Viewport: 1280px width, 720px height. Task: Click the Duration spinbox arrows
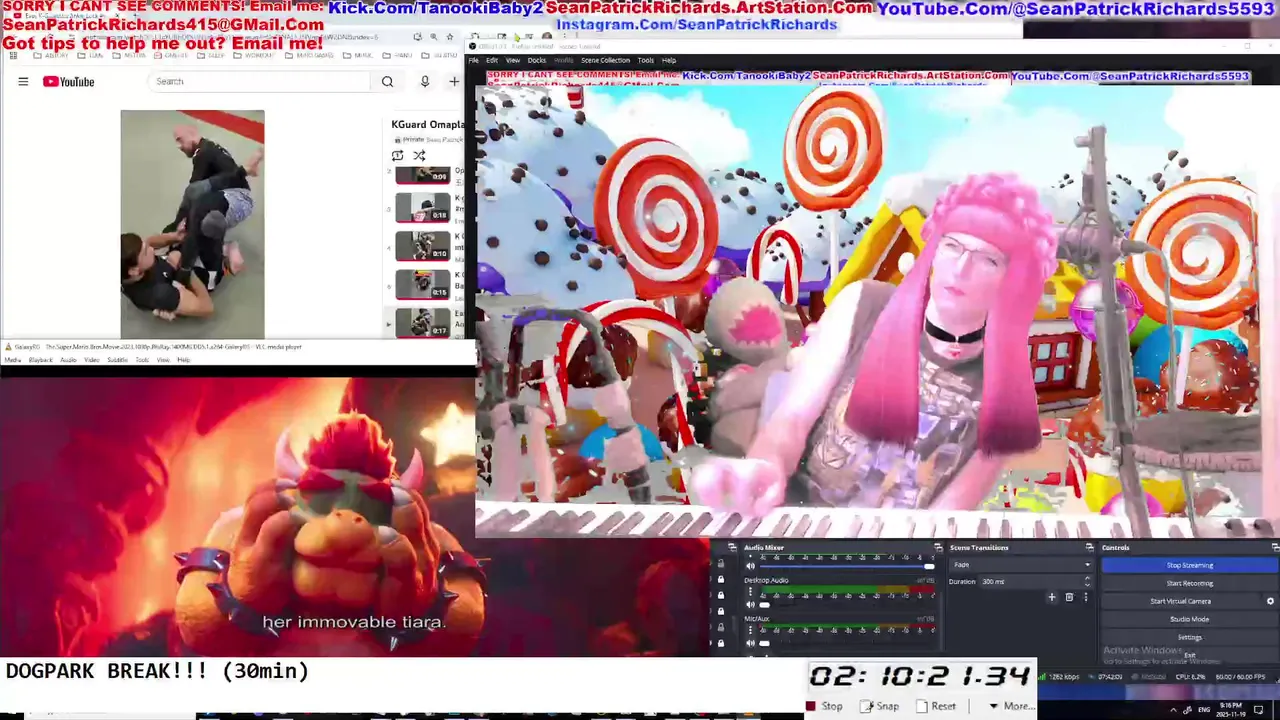(x=1087, y=581)
